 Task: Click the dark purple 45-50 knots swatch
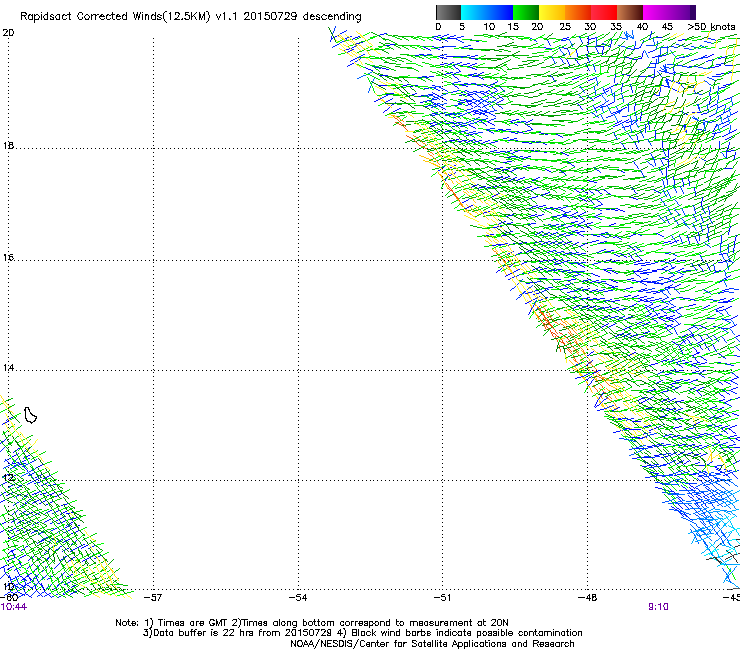pyautogui.click(x=682, y=12)
